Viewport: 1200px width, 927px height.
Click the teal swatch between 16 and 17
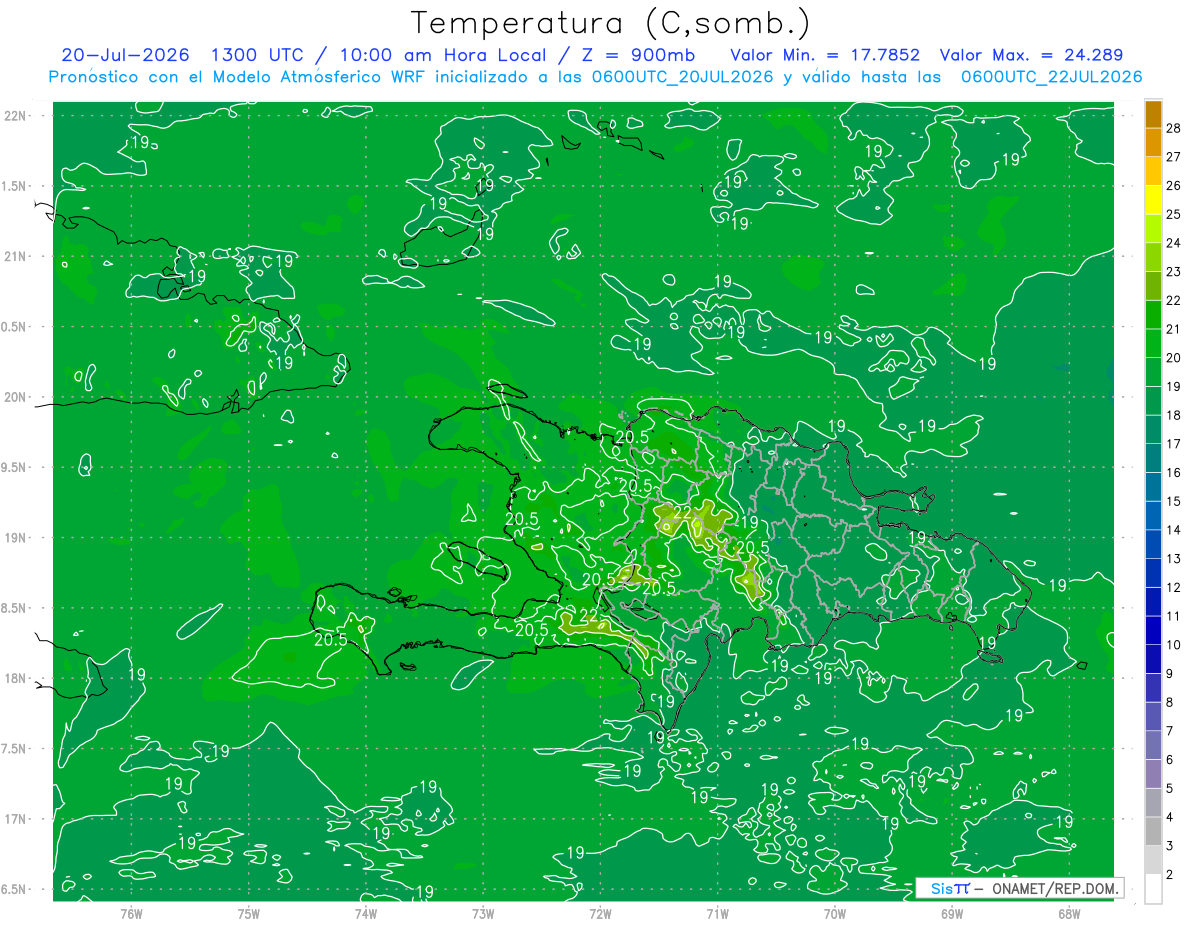[1153, 458]
